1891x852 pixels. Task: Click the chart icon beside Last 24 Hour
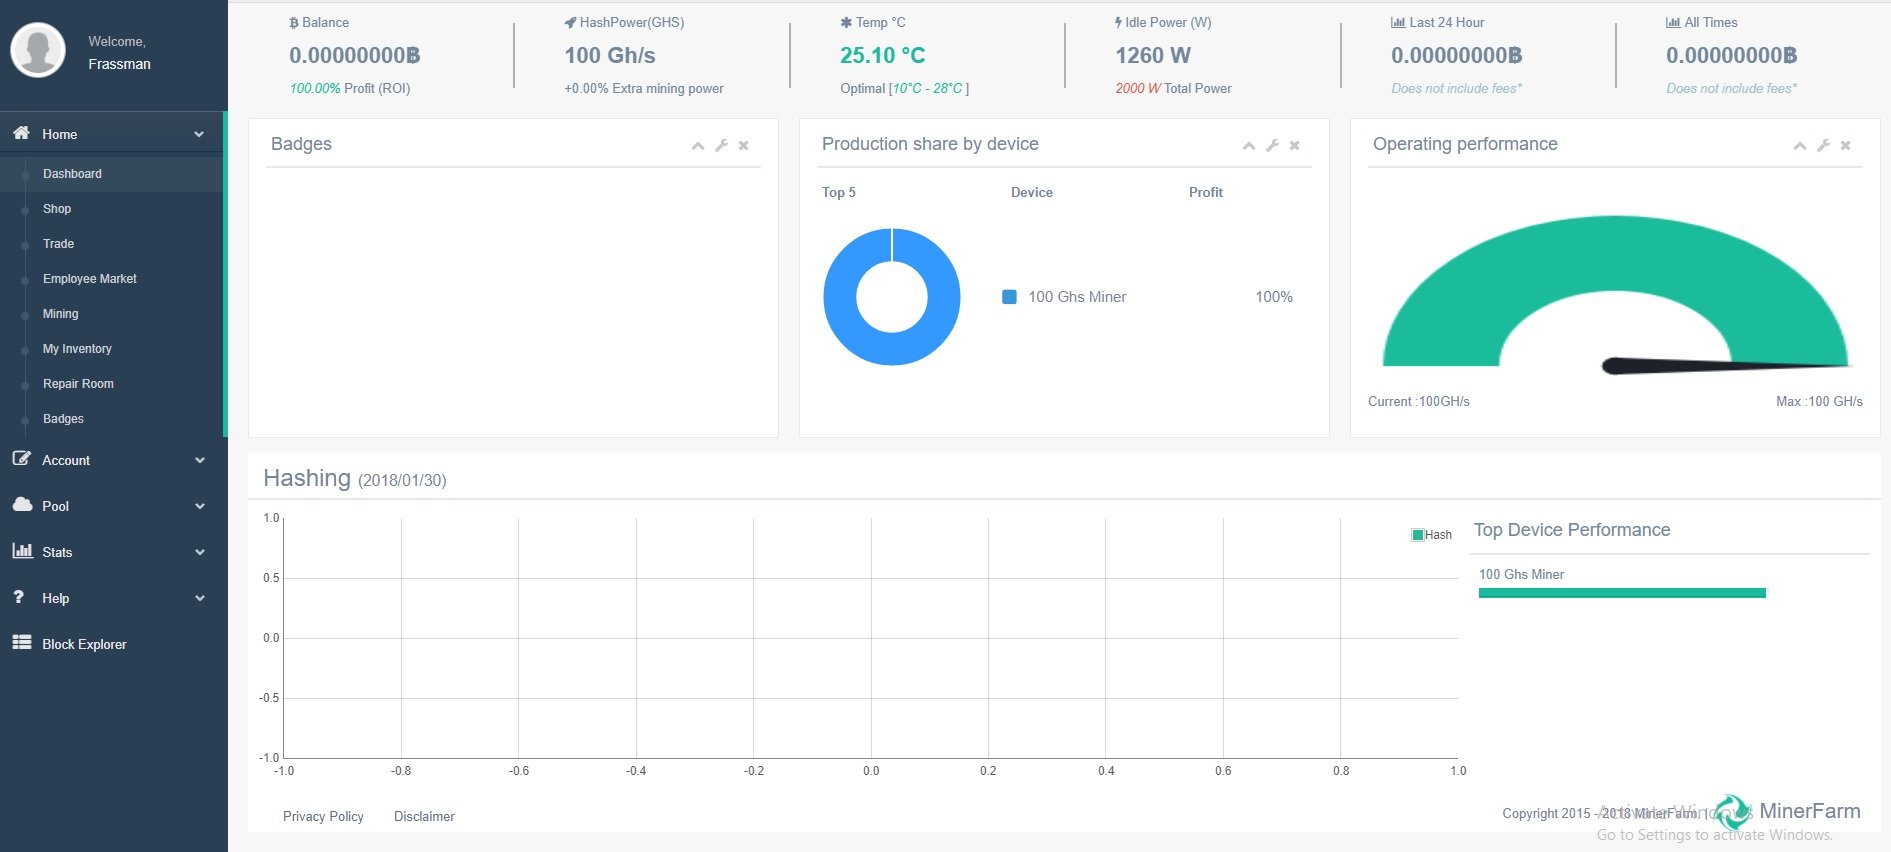click(1398, 22)
